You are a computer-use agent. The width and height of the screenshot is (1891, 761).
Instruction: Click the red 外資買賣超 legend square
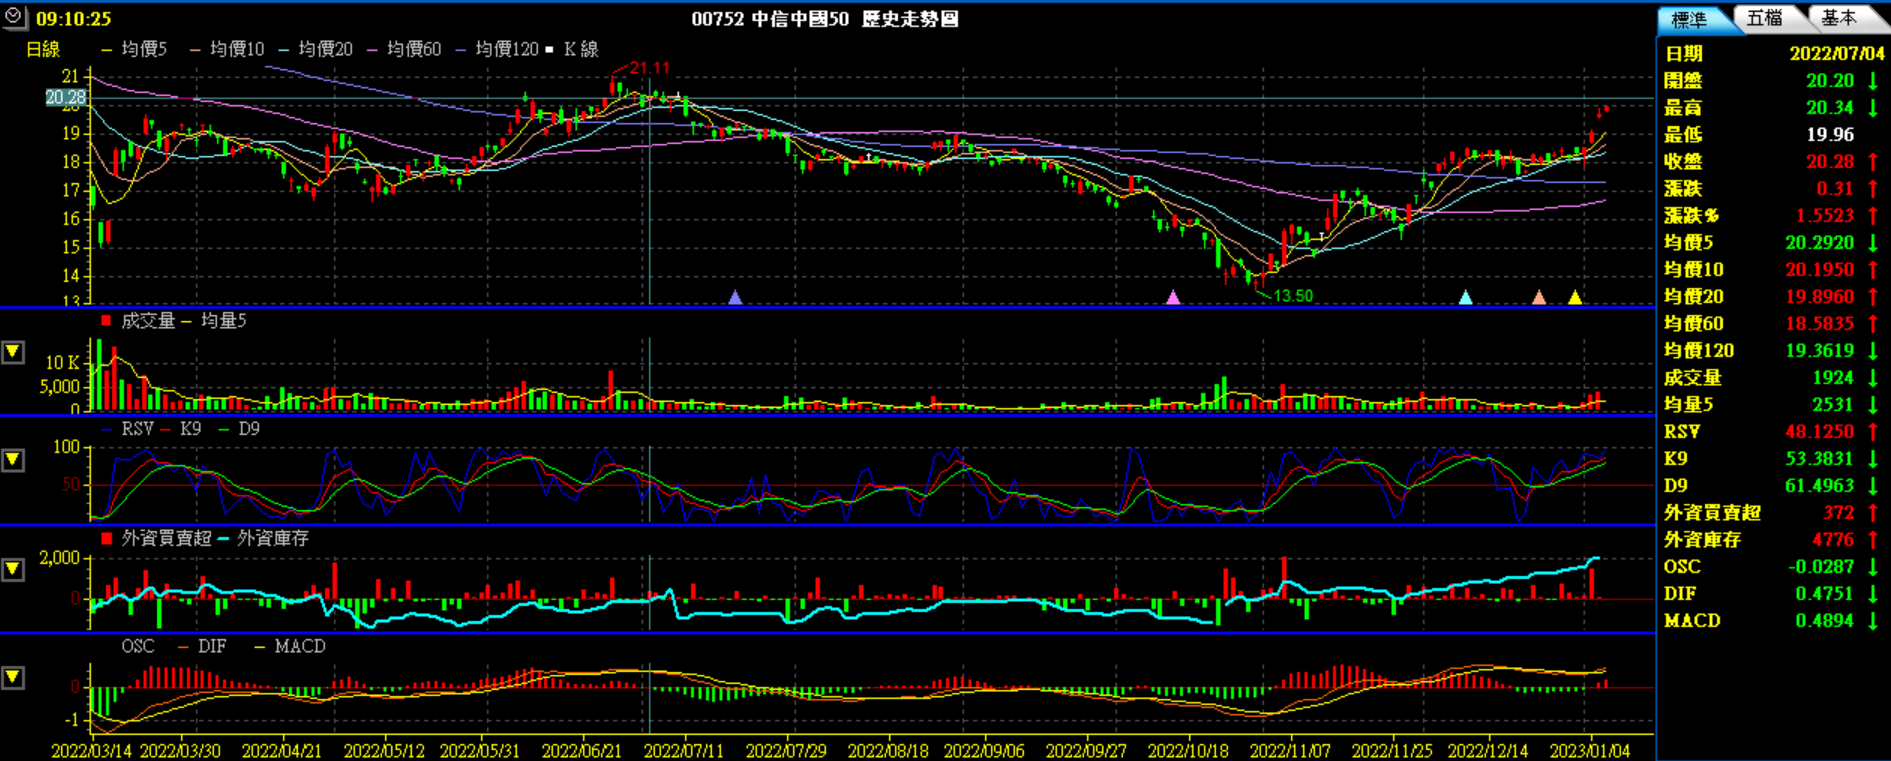click(106, 538)
